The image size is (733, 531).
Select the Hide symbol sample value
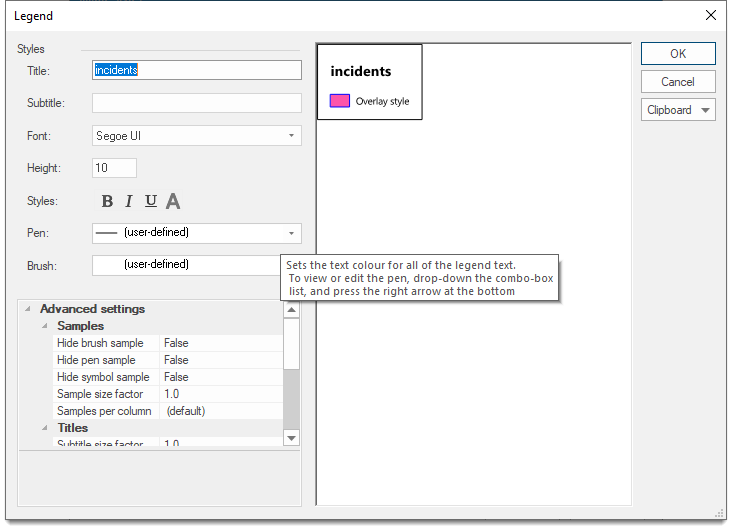coord(221,377)
